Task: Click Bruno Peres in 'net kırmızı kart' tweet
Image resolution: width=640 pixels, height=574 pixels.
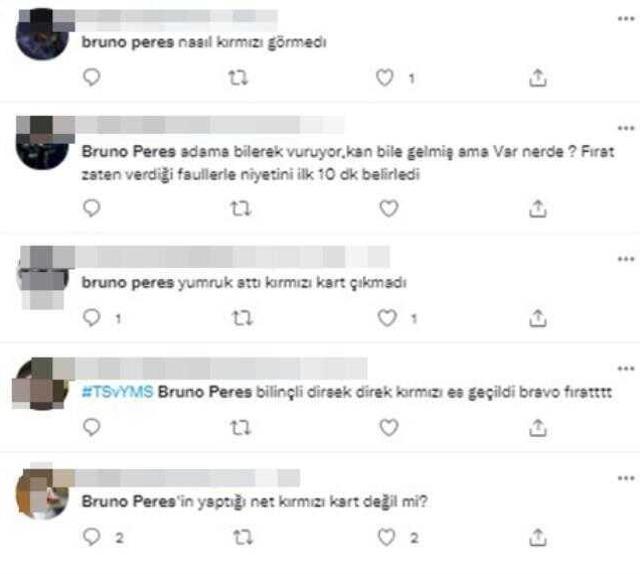Action: point(129,501)
